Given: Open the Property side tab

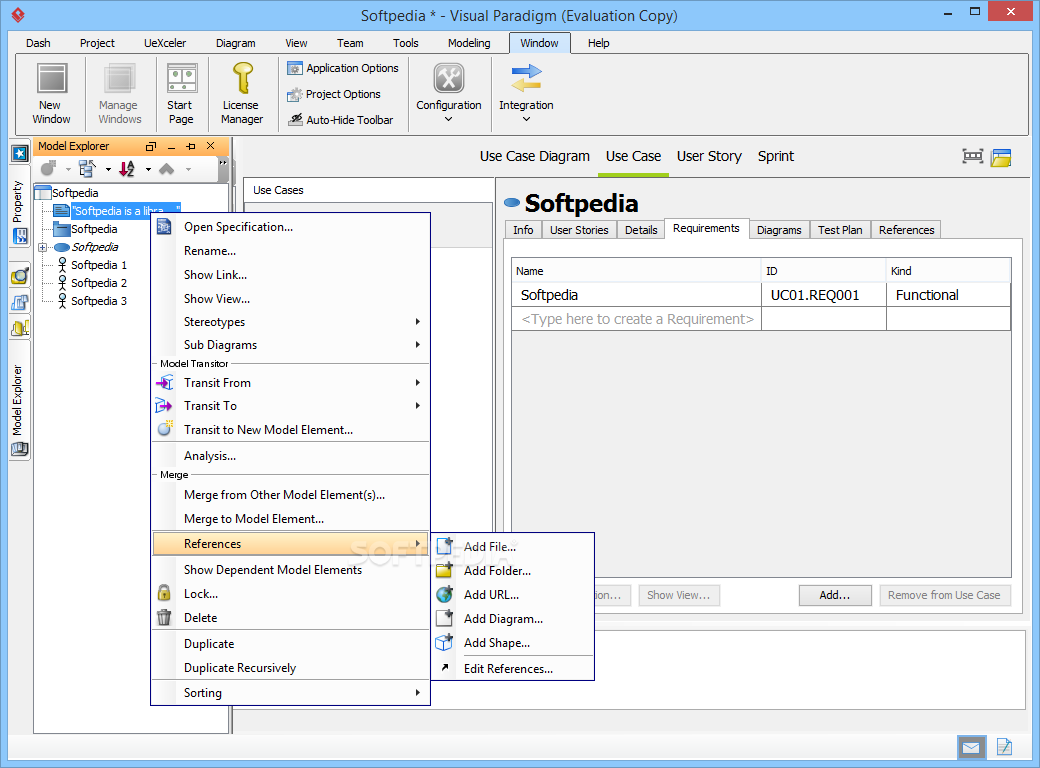Looking at the screenshot, I should (x=19, y=202).
